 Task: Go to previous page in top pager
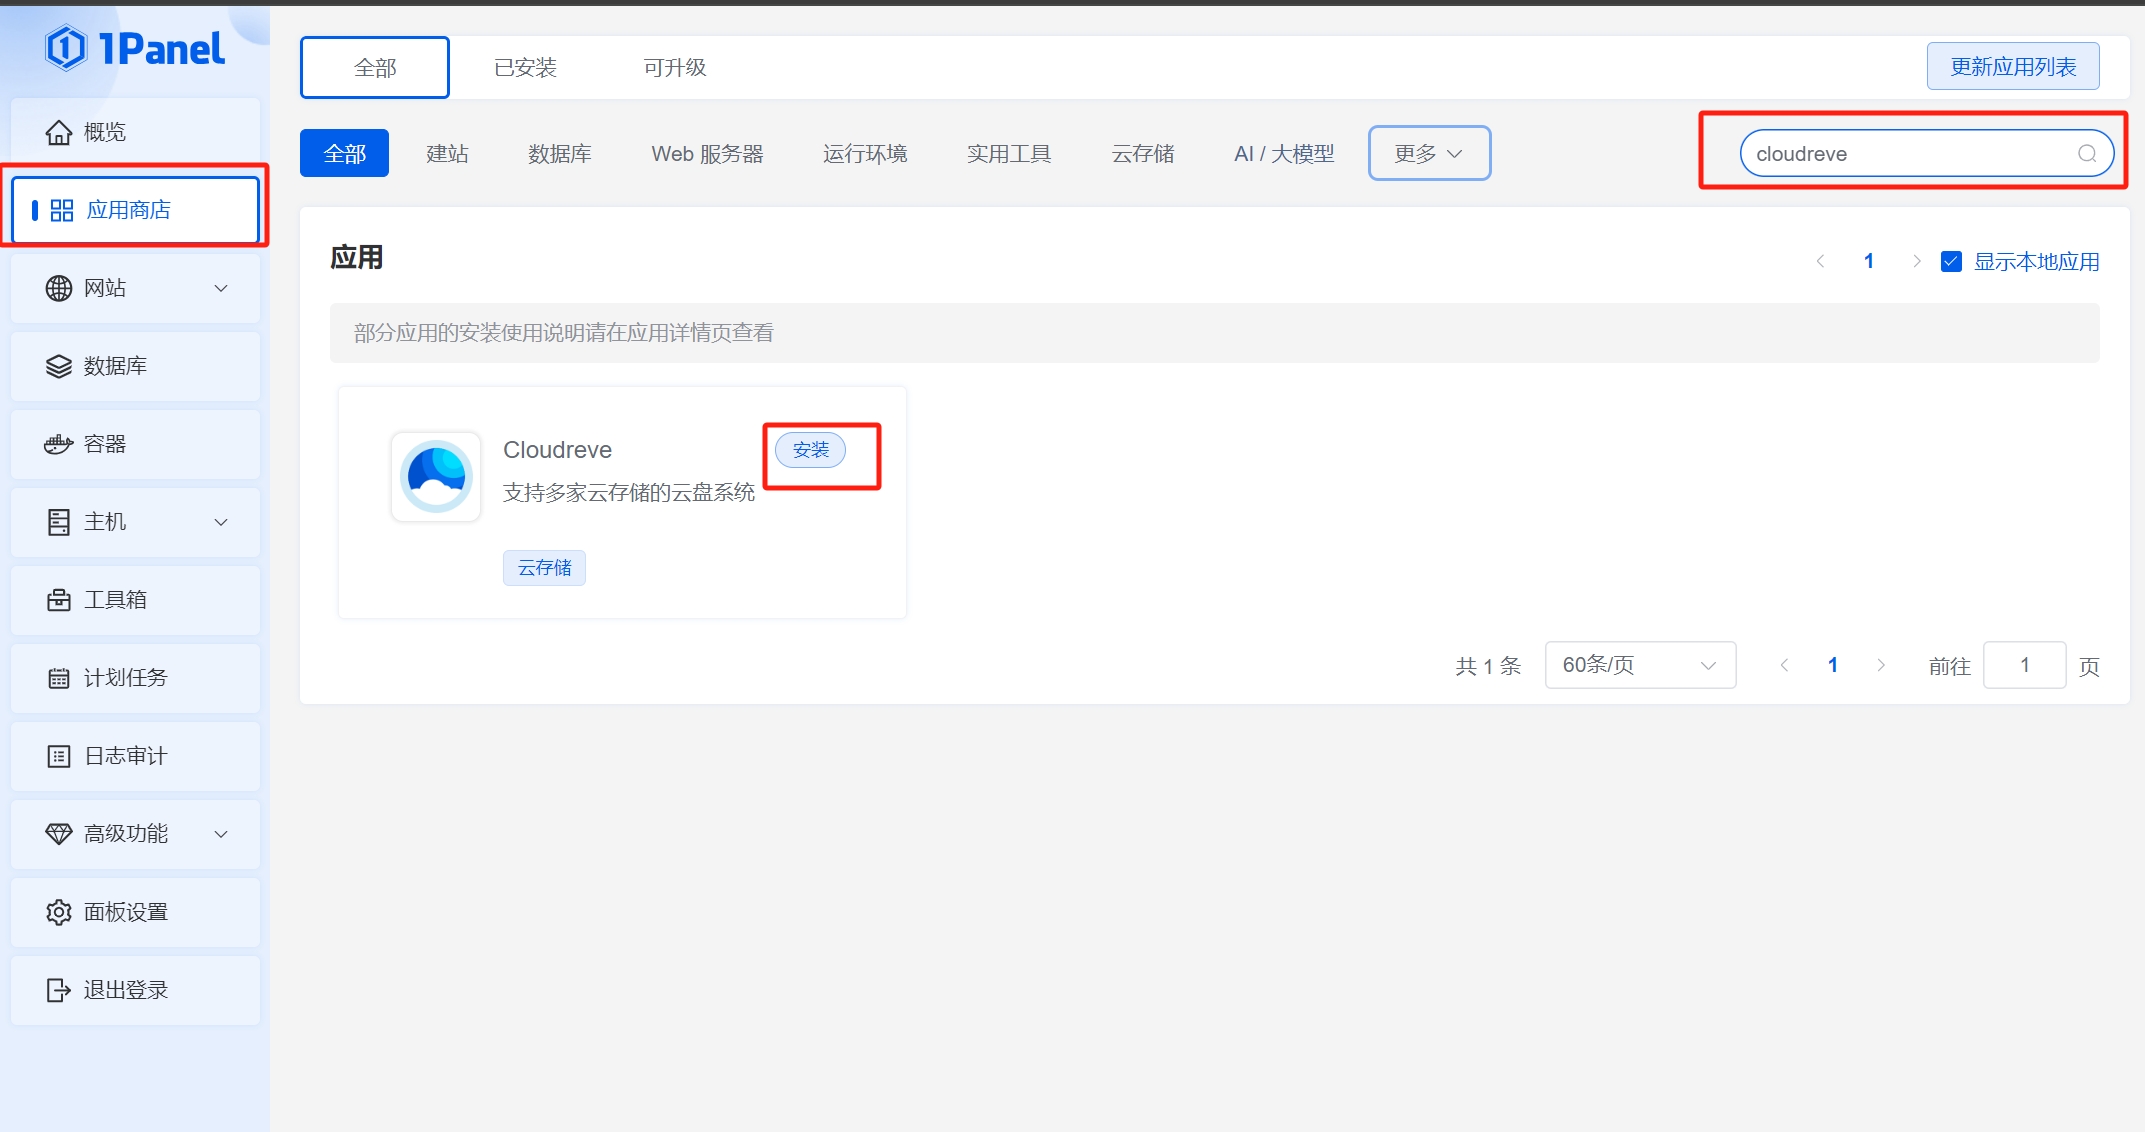pos(1820,261)
